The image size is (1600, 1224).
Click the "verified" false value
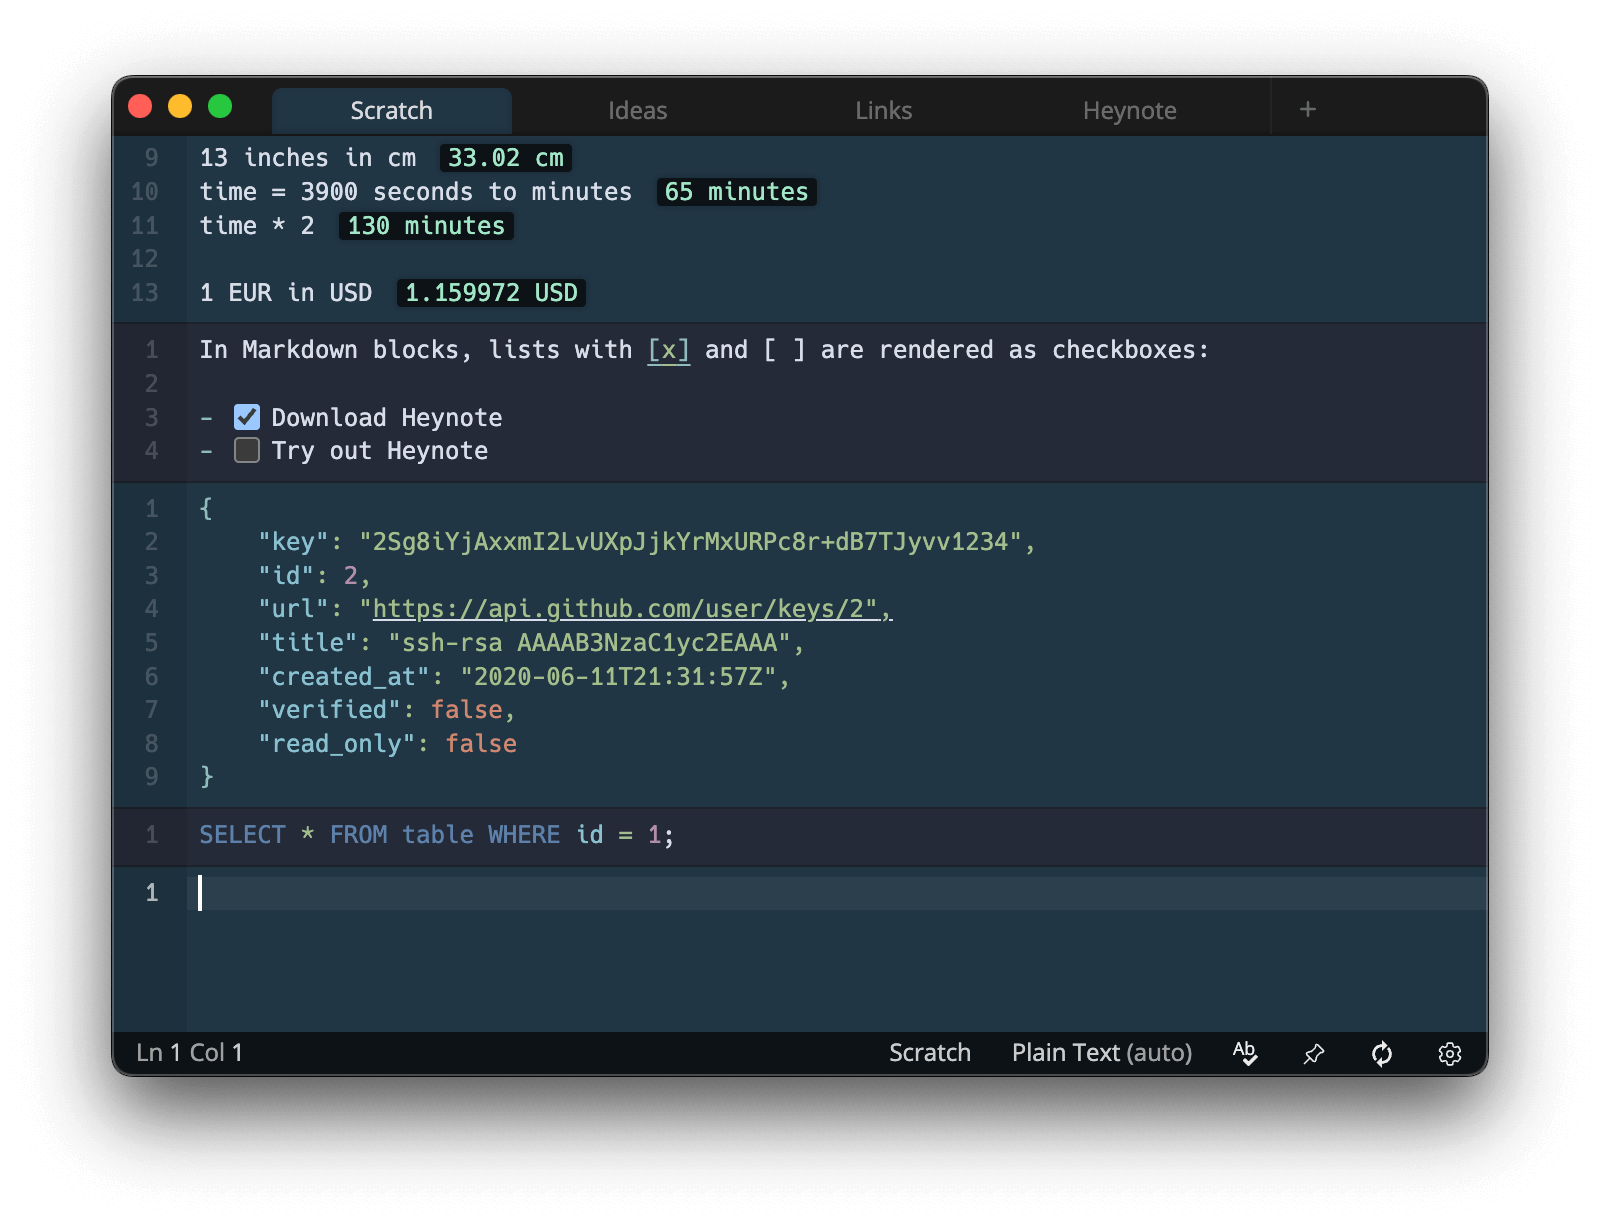(466, 710)
